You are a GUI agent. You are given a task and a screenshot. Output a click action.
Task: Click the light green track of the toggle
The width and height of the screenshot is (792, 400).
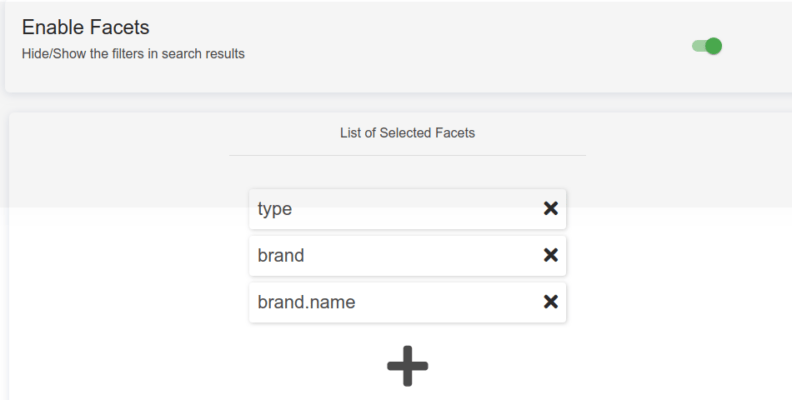(x=698, y=46)
